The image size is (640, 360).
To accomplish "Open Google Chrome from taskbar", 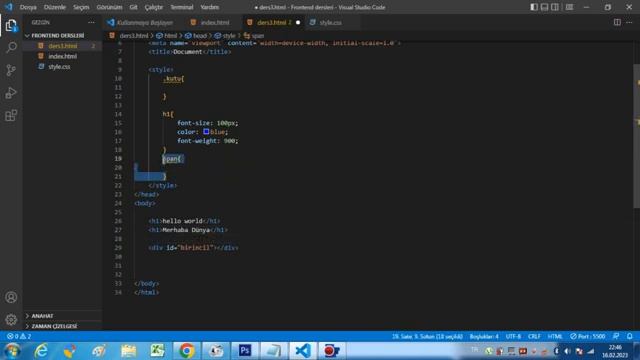I will point(187,351).
